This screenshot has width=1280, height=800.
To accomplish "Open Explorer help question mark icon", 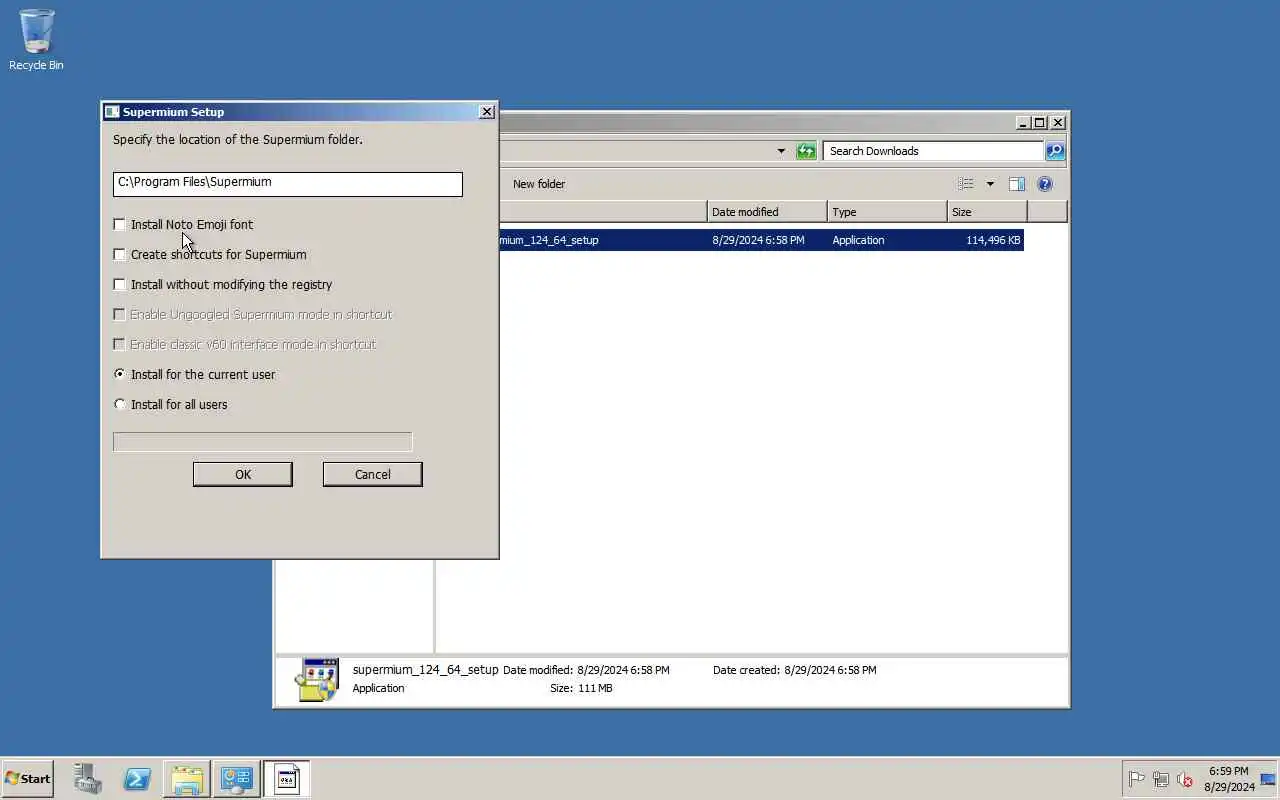I will click(1045, 184).
